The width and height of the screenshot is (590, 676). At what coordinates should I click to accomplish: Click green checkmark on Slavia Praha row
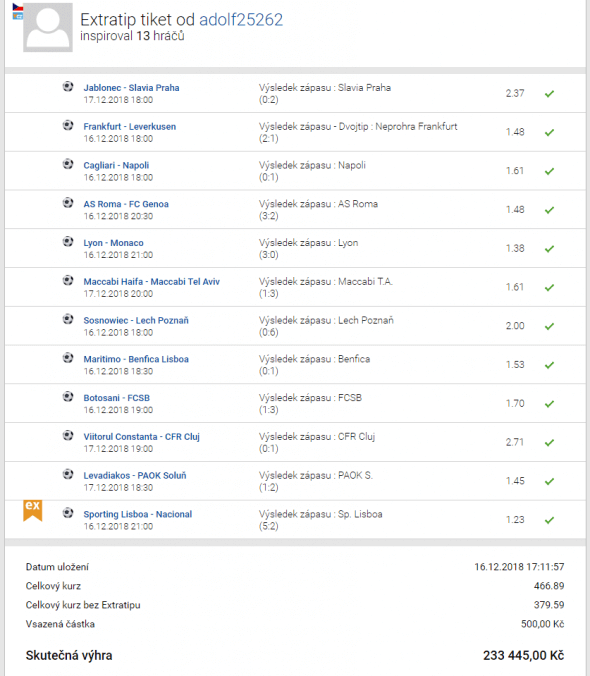point(549,94)
